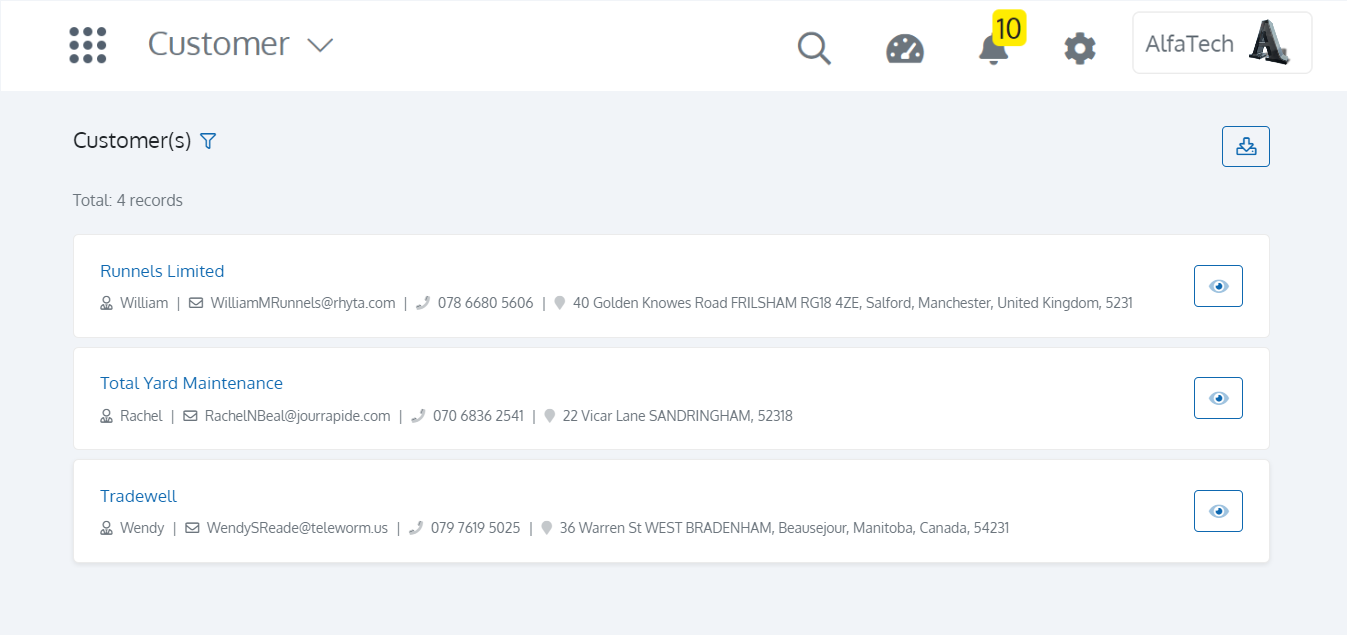Click location pin beside Vicar Lane address
The height and width of the screenshot is (635, 1347).
point(550,416)
